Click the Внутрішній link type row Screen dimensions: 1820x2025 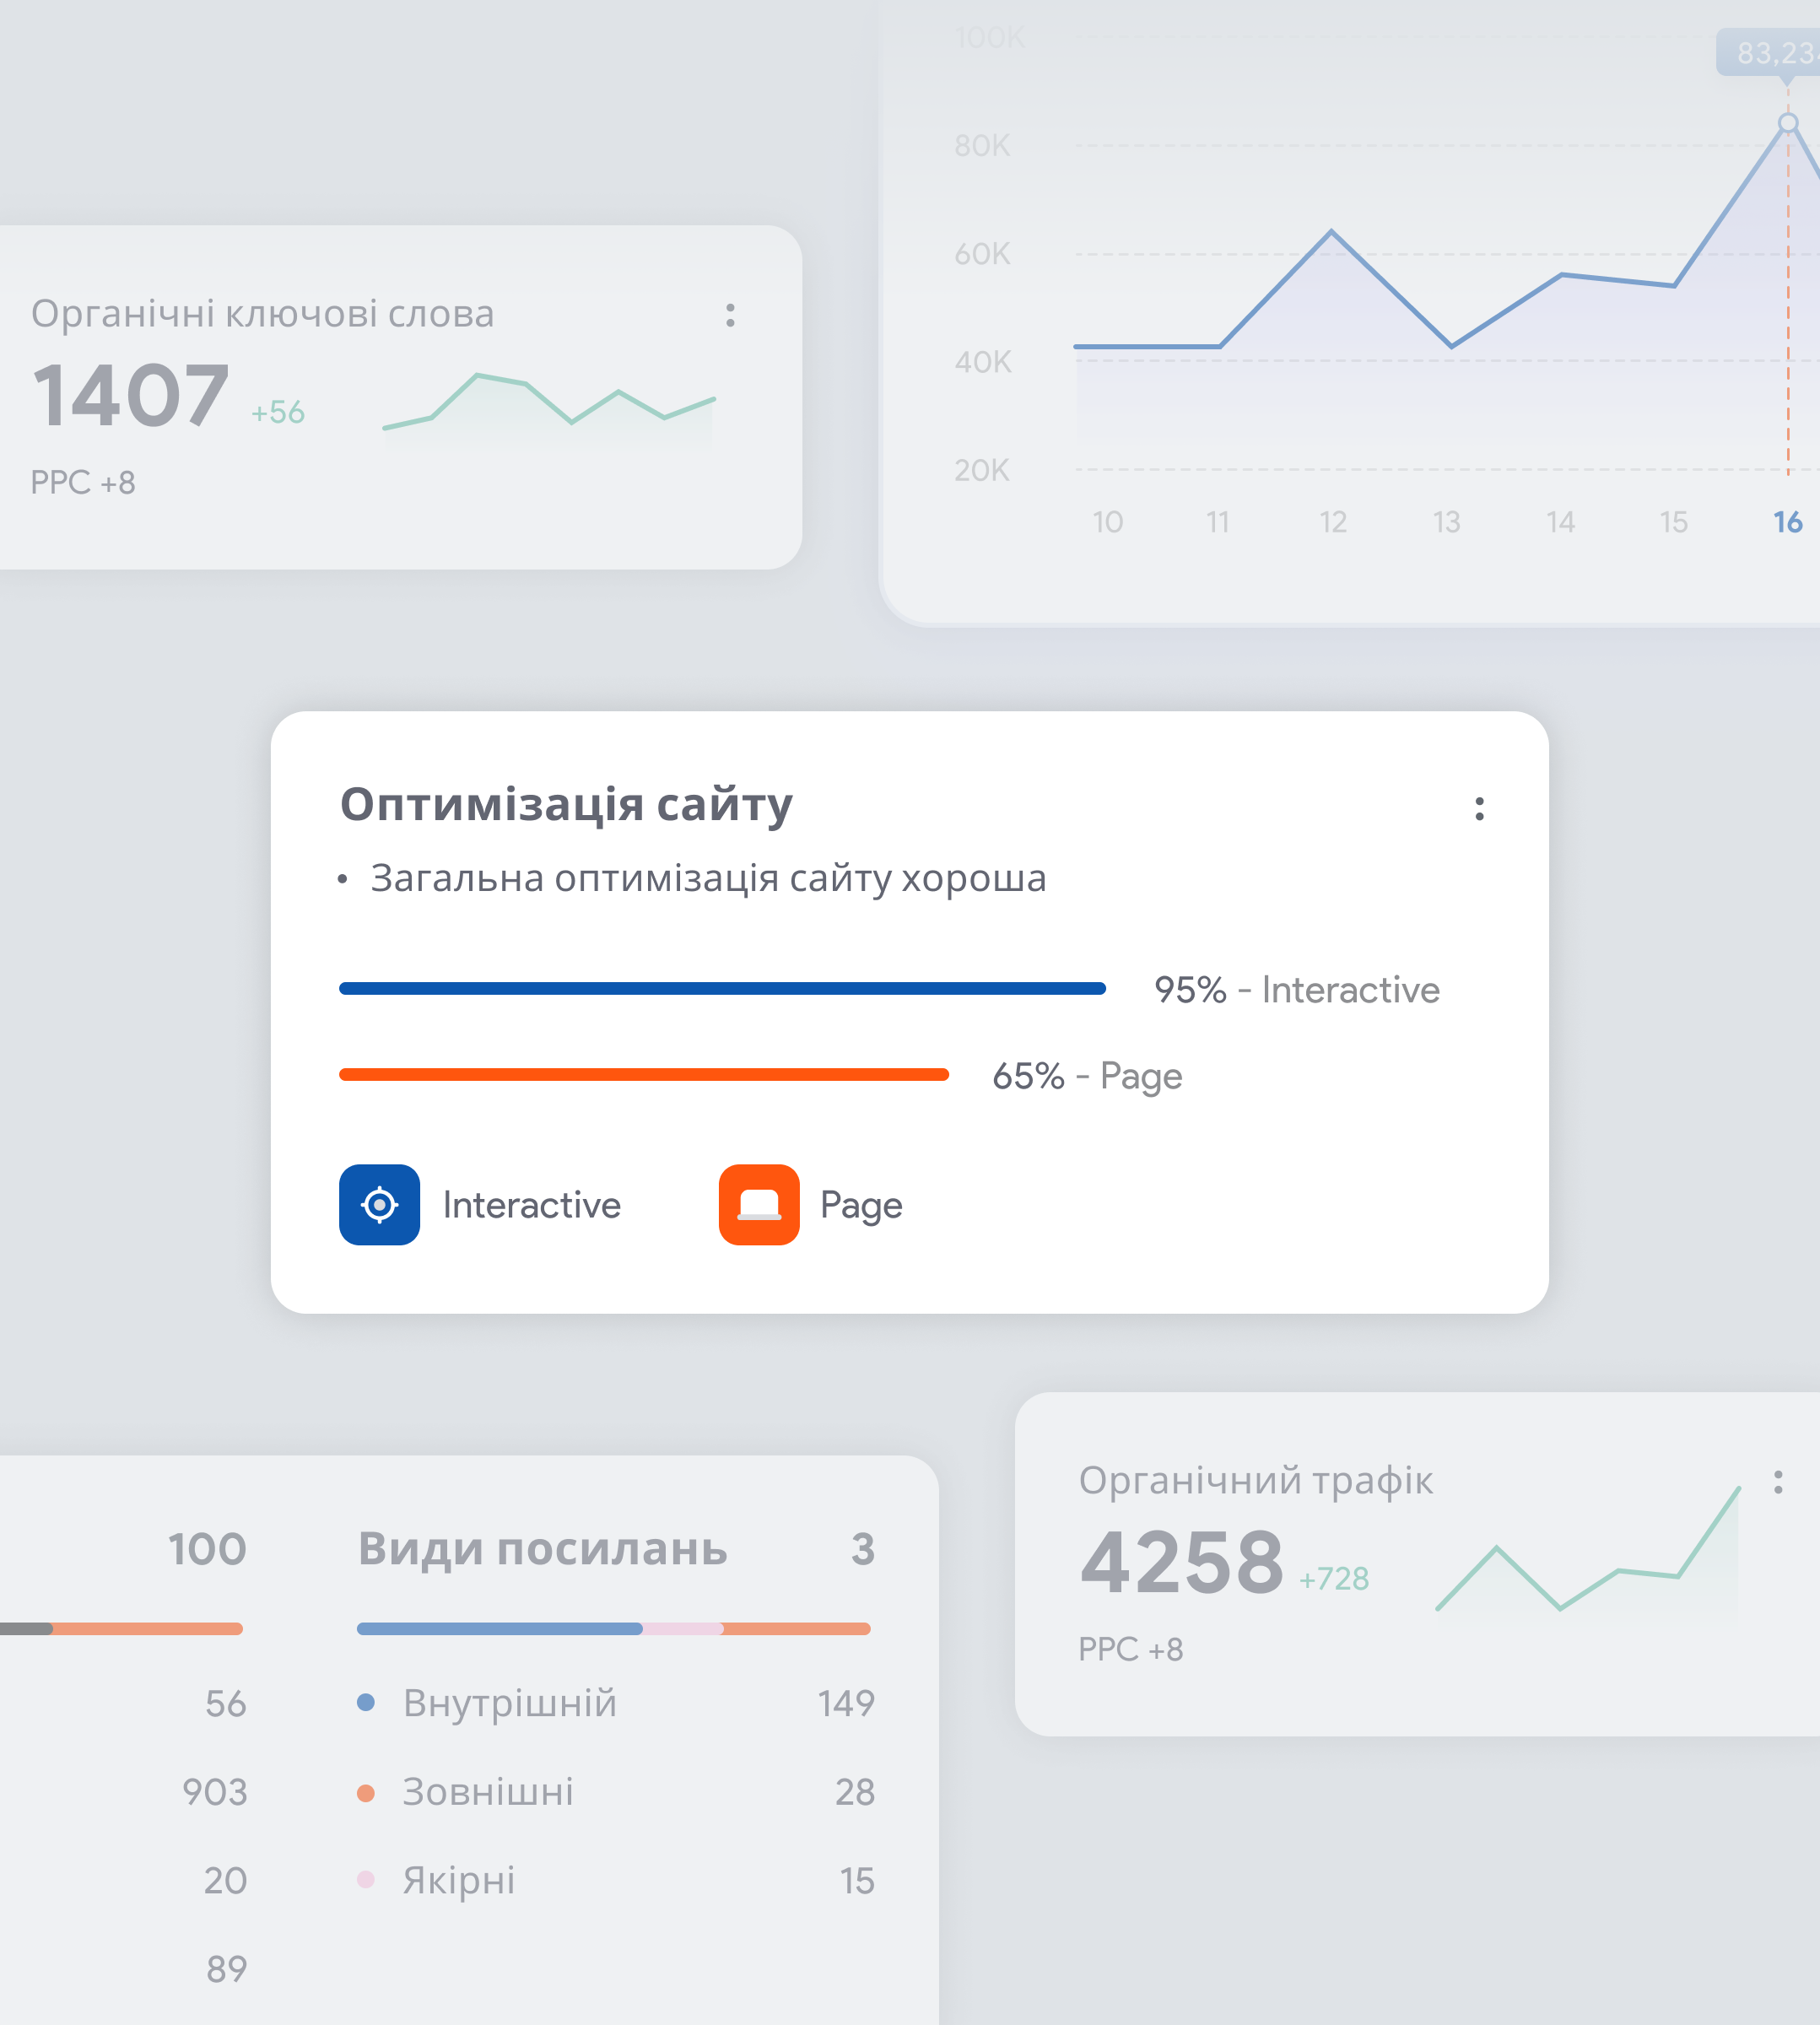coord(510,1702)
